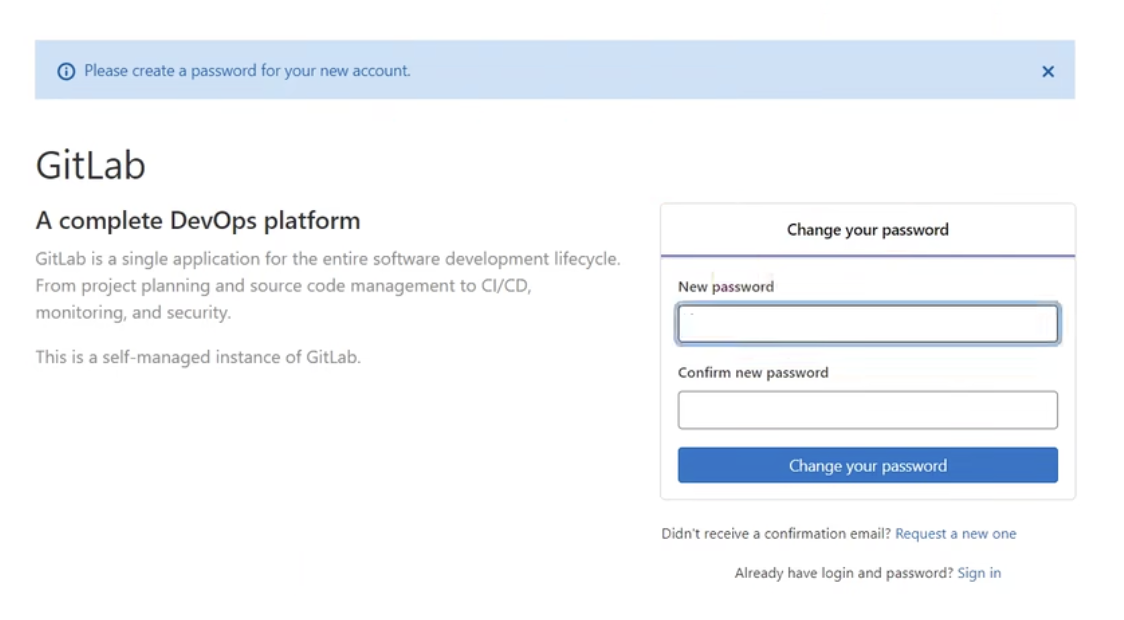
Task: Click the "Already have login and password?" text
Action: [843, 573]
